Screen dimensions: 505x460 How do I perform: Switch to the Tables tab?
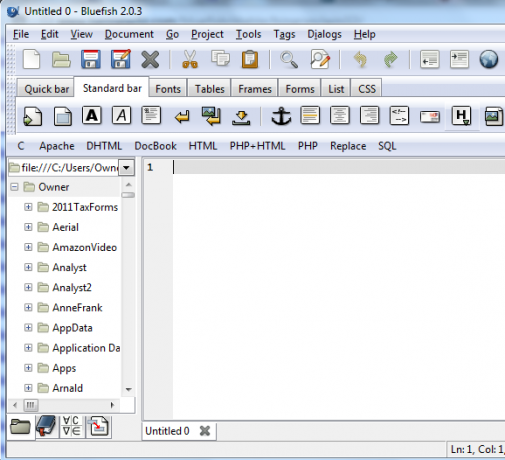click(x=210, y=89)
